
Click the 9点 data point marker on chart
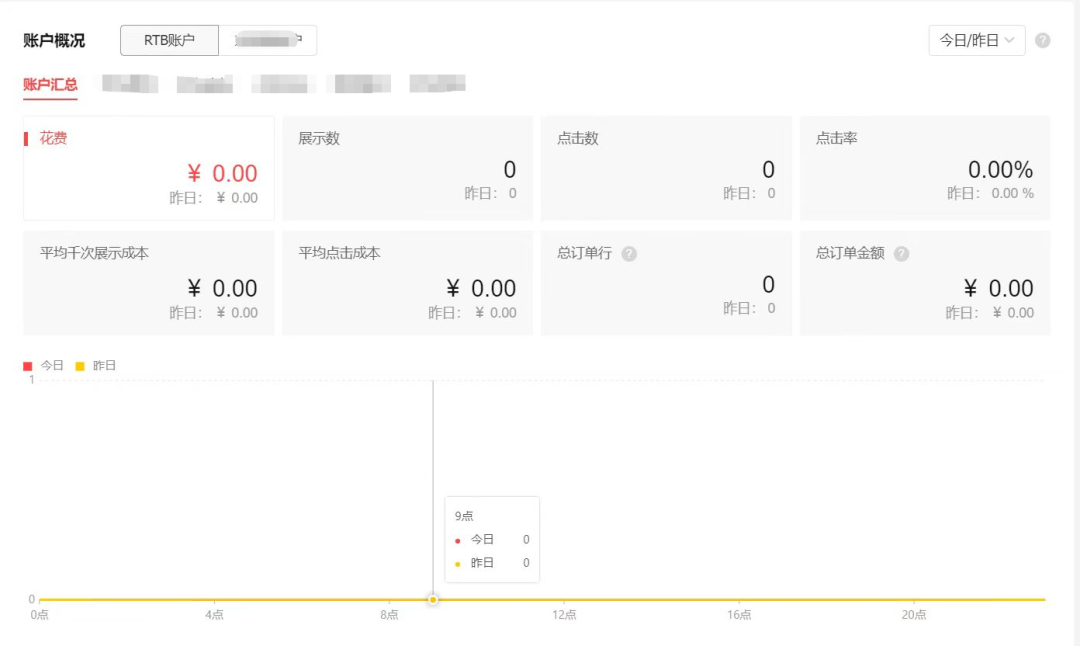[433, 600]
